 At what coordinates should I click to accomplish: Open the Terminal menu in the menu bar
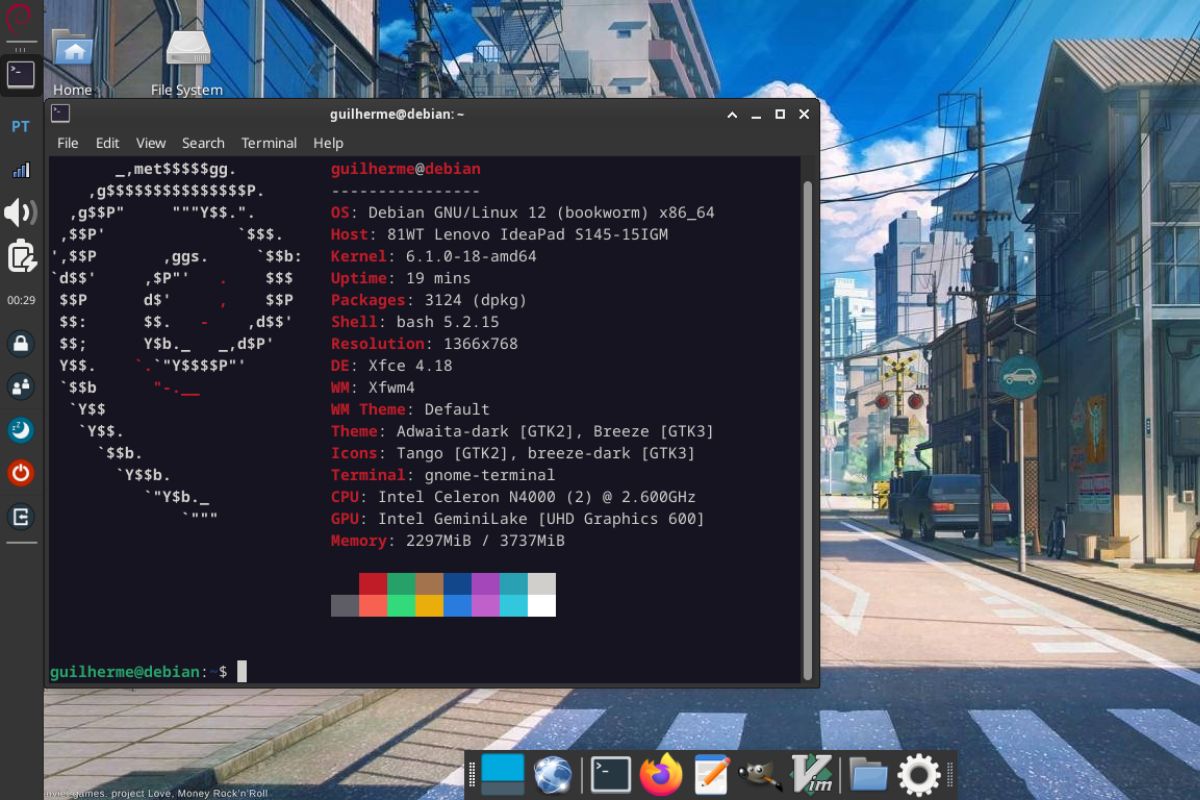(x=269, y=143)
